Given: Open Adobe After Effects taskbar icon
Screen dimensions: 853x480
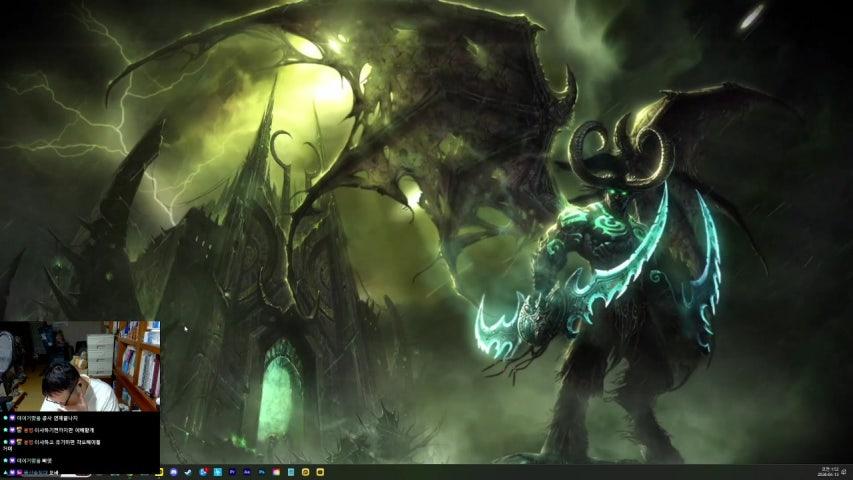Looking at the screenshot, I should (247, 471).
